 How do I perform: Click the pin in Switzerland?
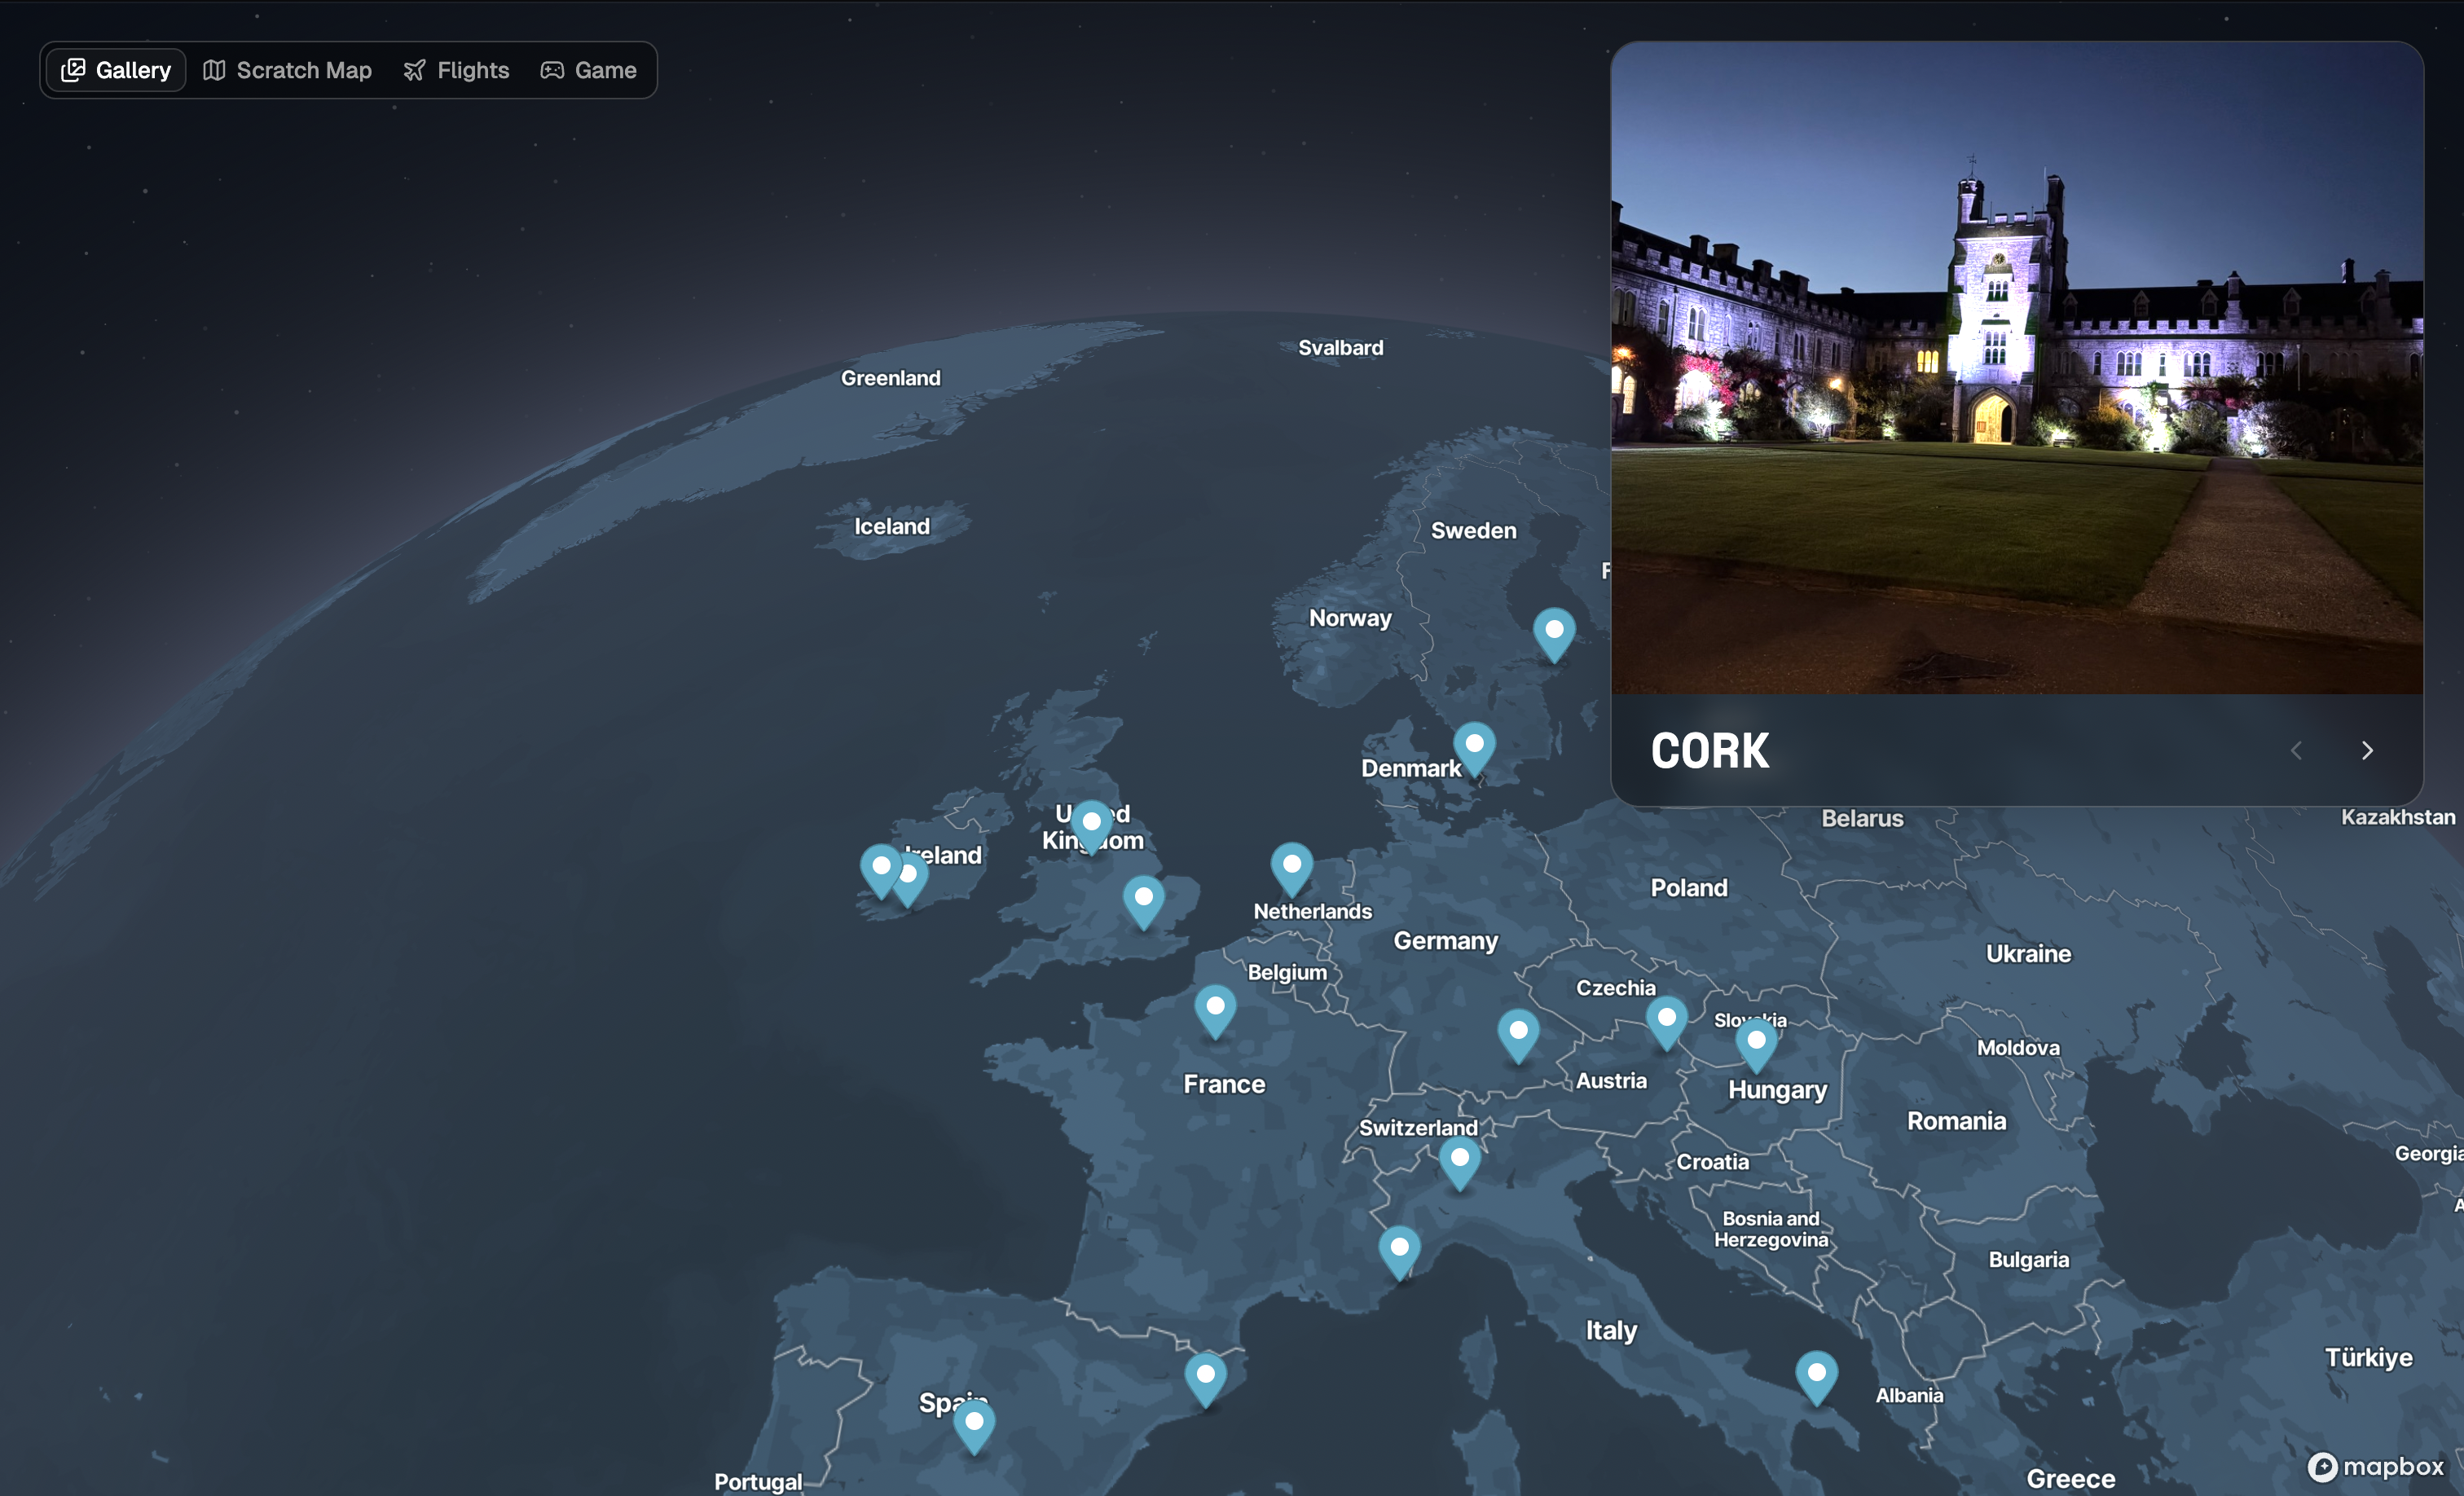pos(1460,1158)
